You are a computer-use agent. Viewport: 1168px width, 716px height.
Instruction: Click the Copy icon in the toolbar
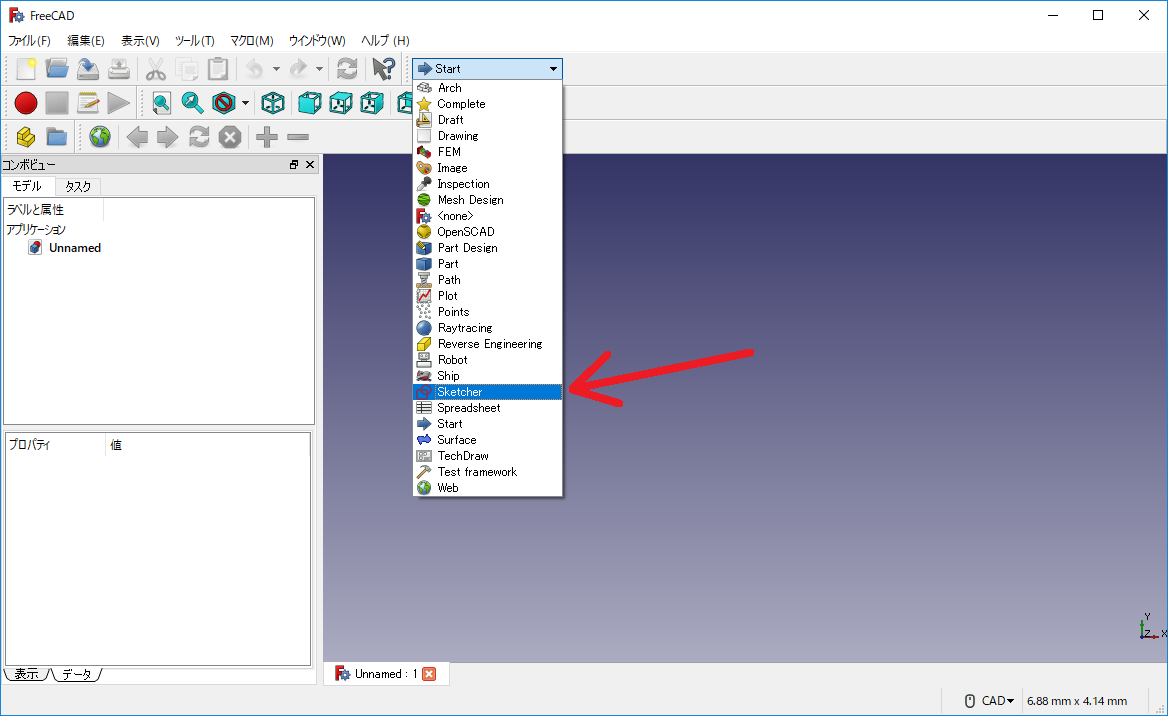(x=186, y=69)
